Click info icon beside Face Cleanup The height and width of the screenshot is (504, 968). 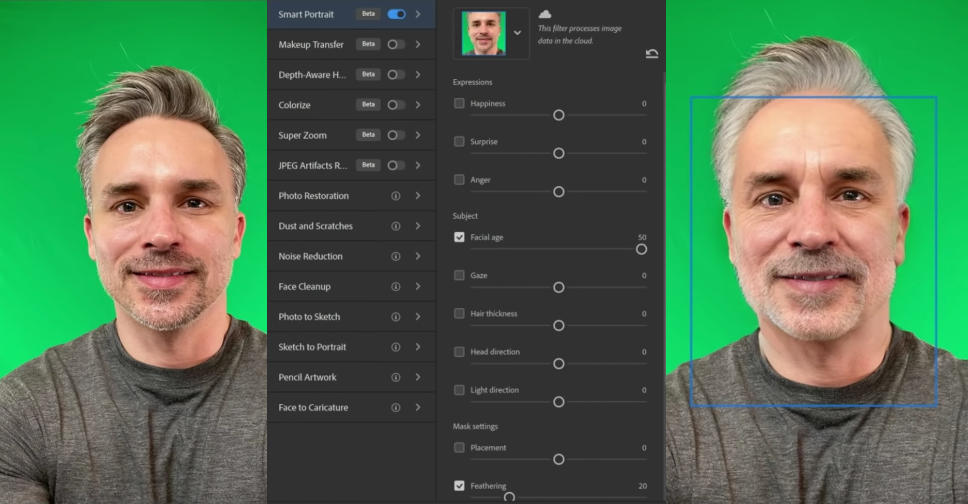(396, 287)
